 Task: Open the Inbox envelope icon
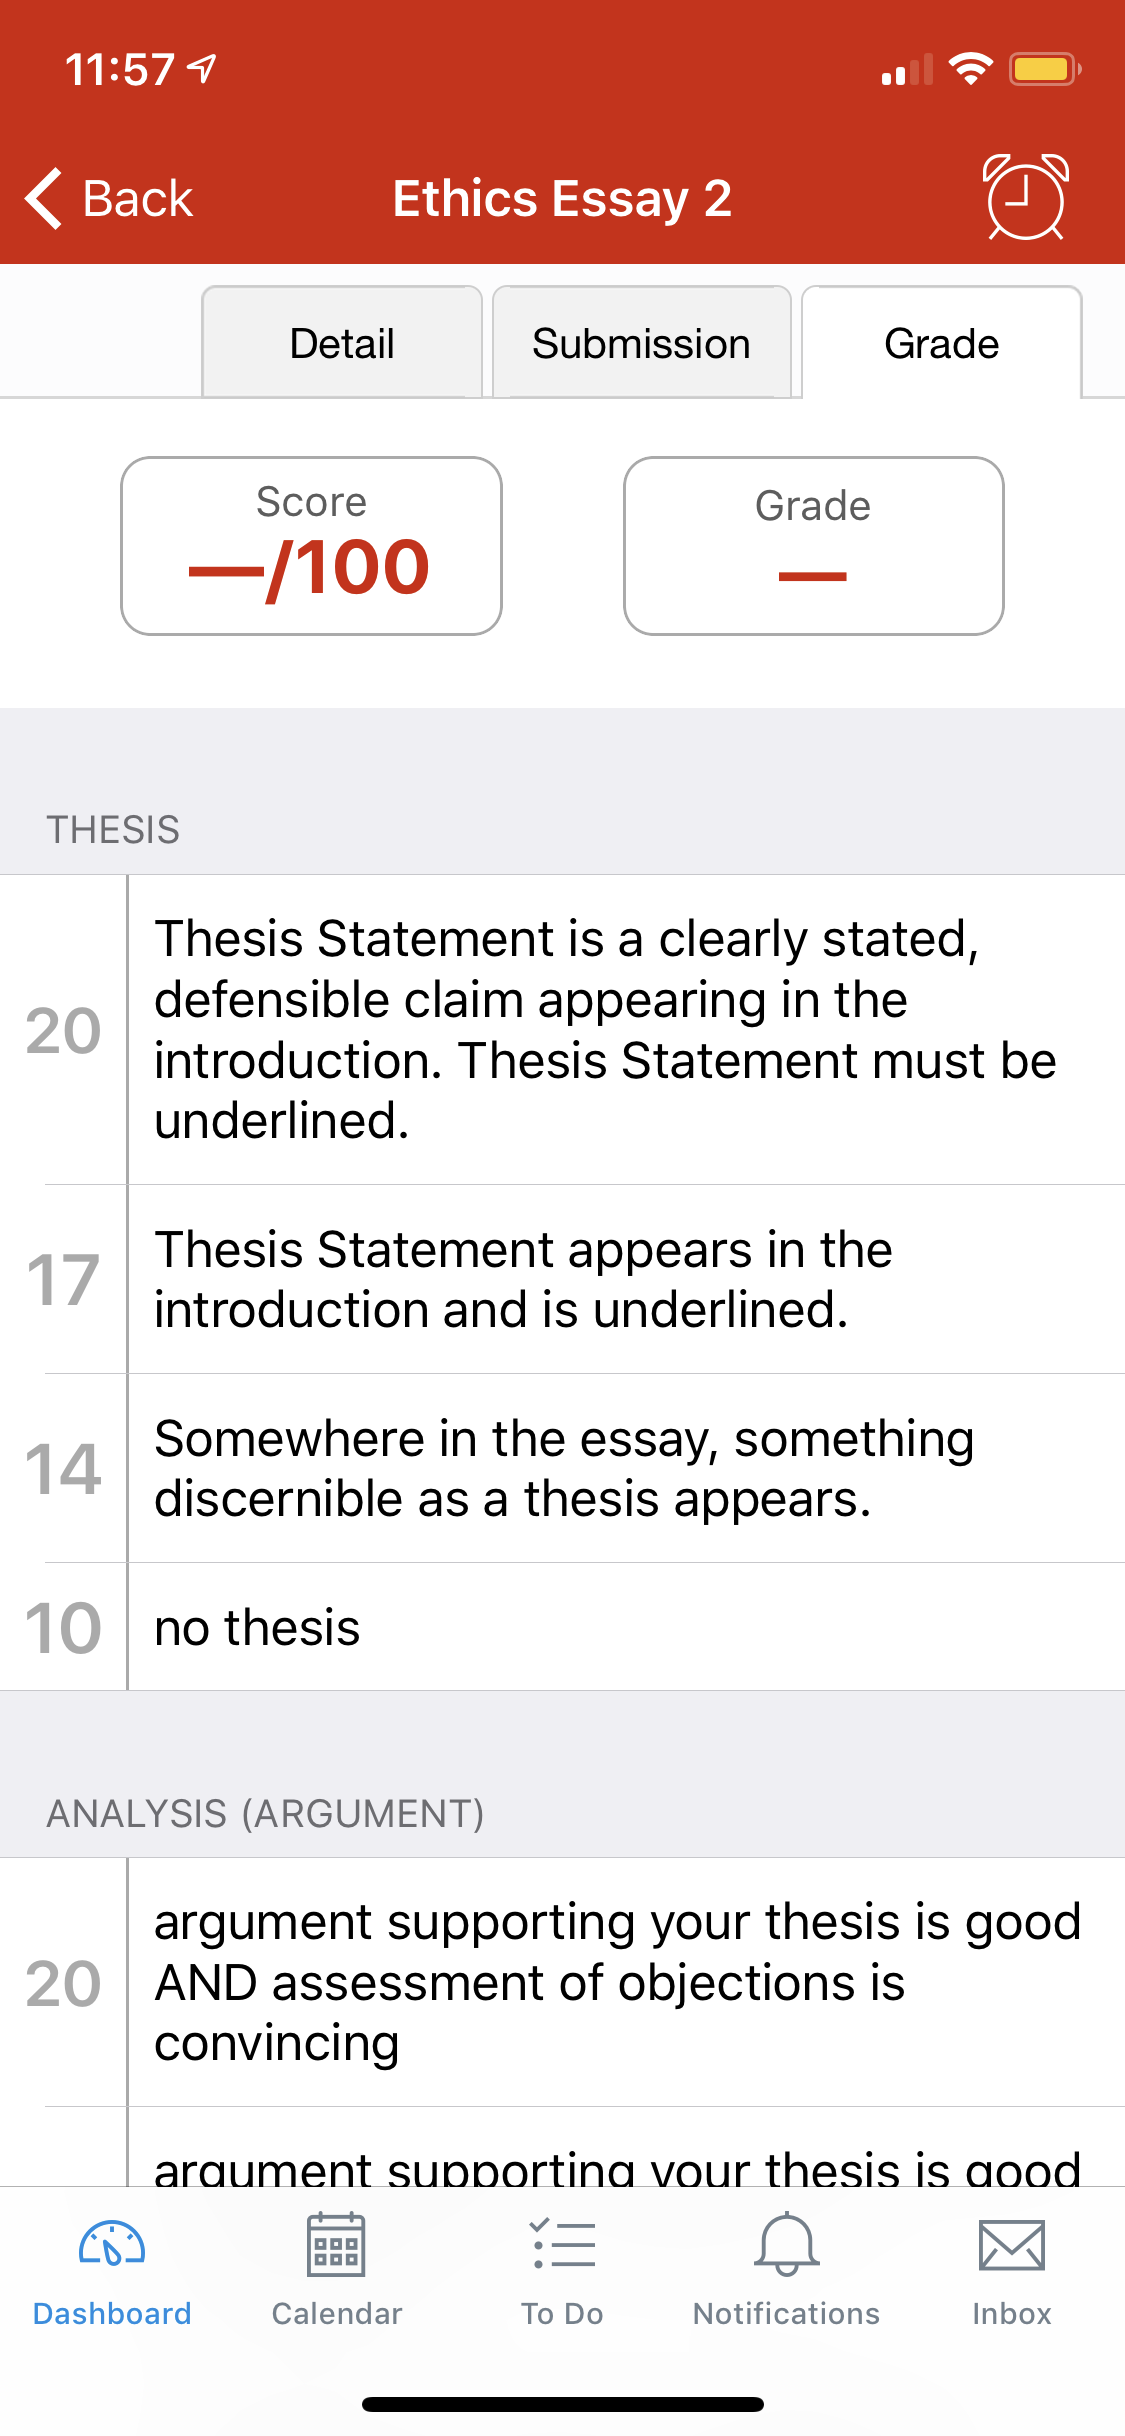[1012, 2246]
